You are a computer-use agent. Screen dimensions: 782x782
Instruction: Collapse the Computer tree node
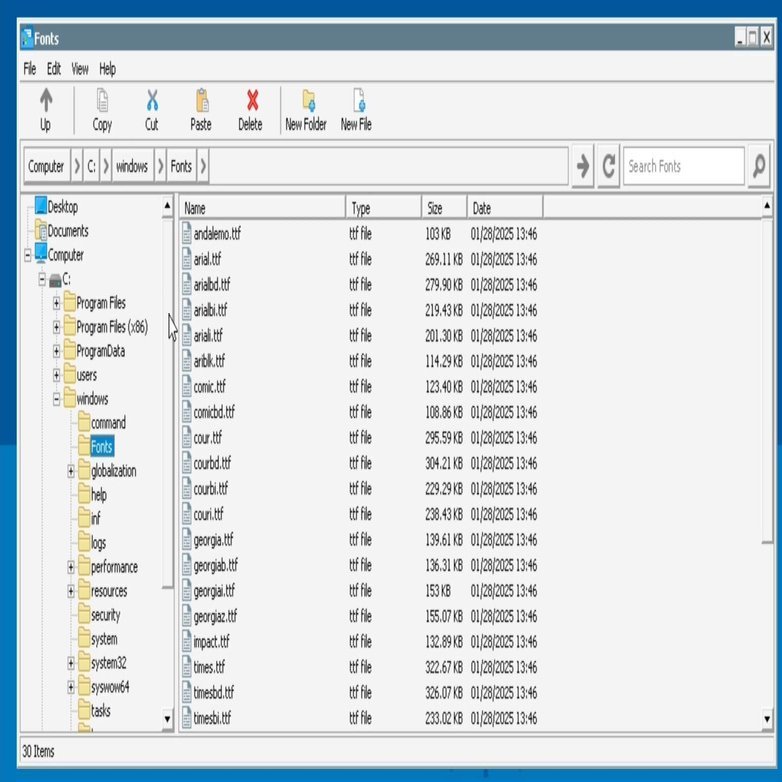(x=28, y=255)
